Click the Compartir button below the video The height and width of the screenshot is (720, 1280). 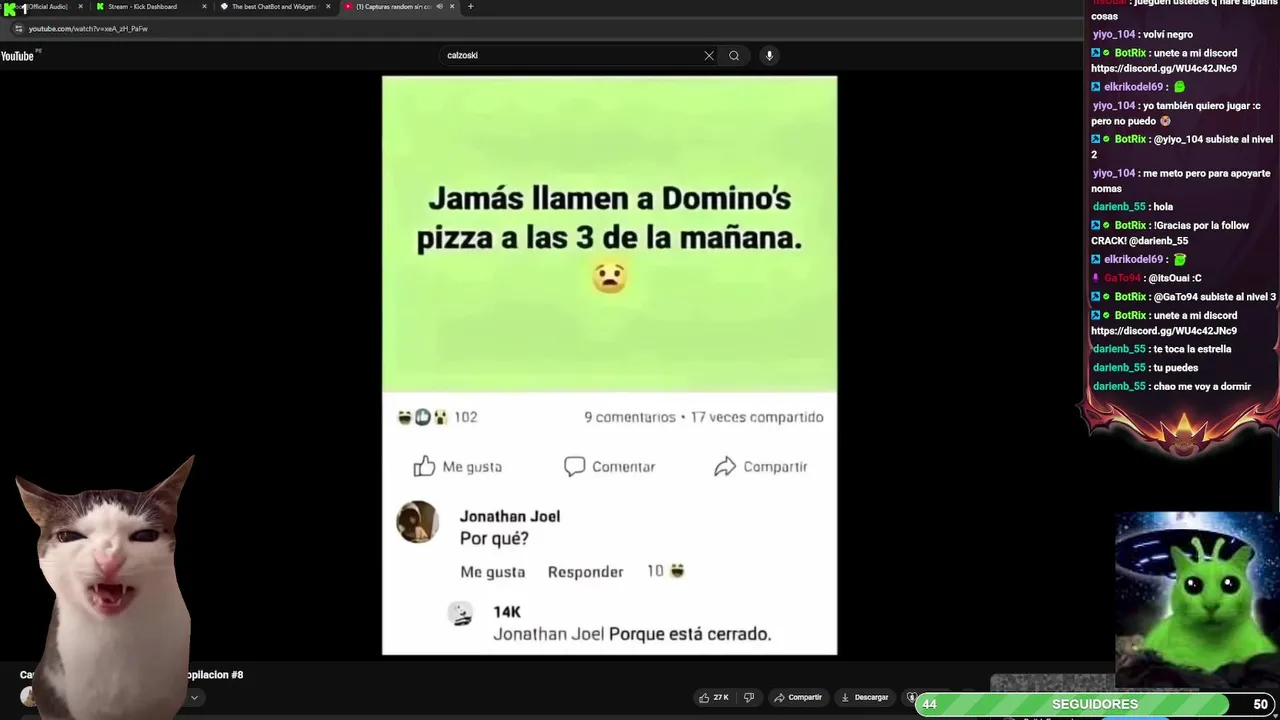pyautogui.click(x=798, y=697)
